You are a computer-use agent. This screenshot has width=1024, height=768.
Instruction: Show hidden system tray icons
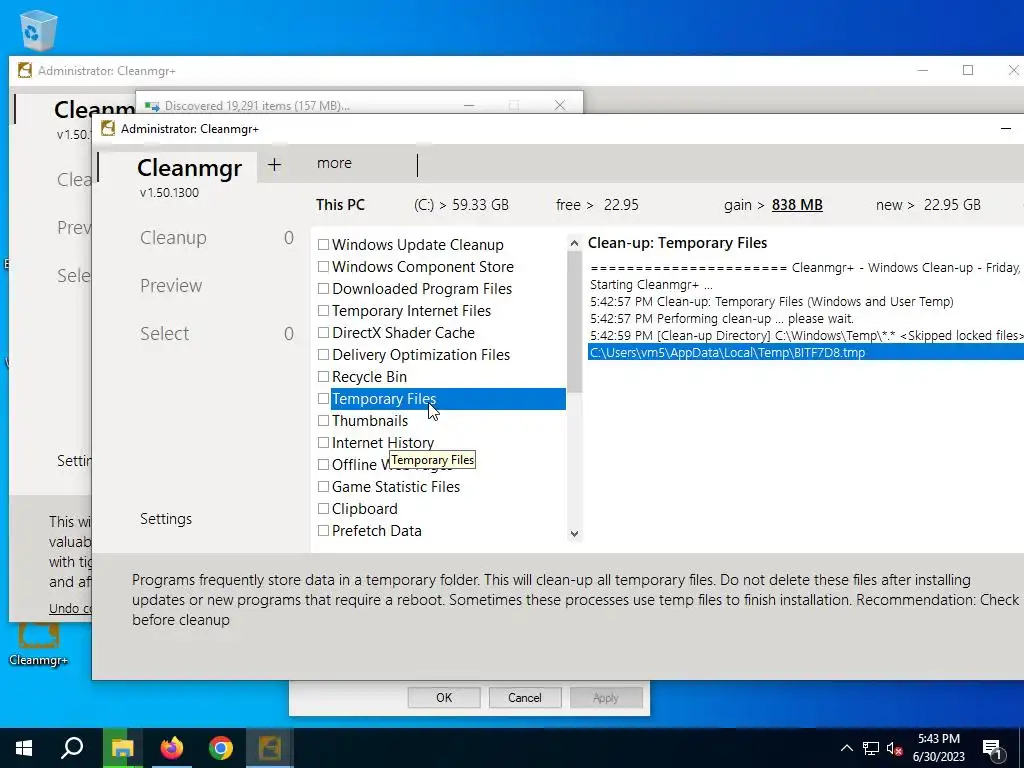[846, 748]
